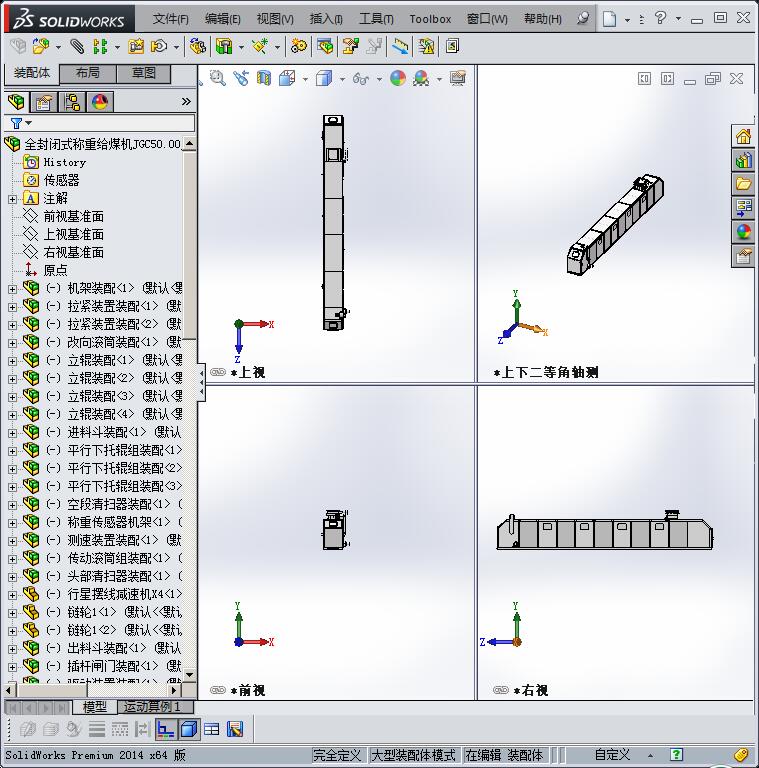
Task: Switch to the ConfigurationManager panel icon
Action: coord(72,102)
